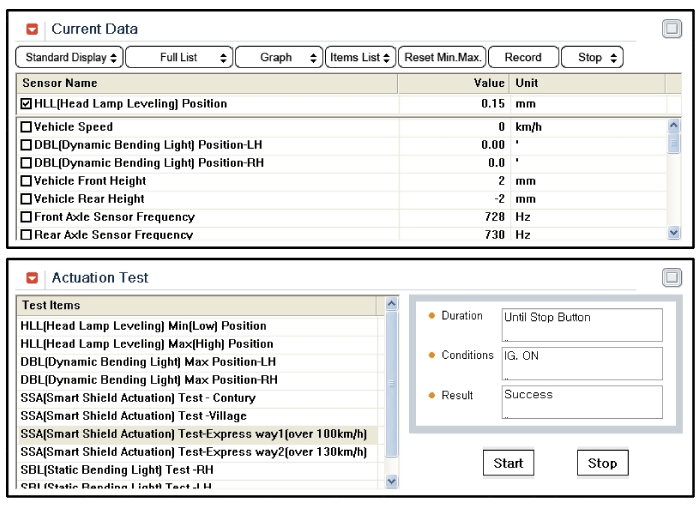The image size is (700, 505).
Task: Check the Front Axle Sensor Frequency box
Action: pos(27,218)
